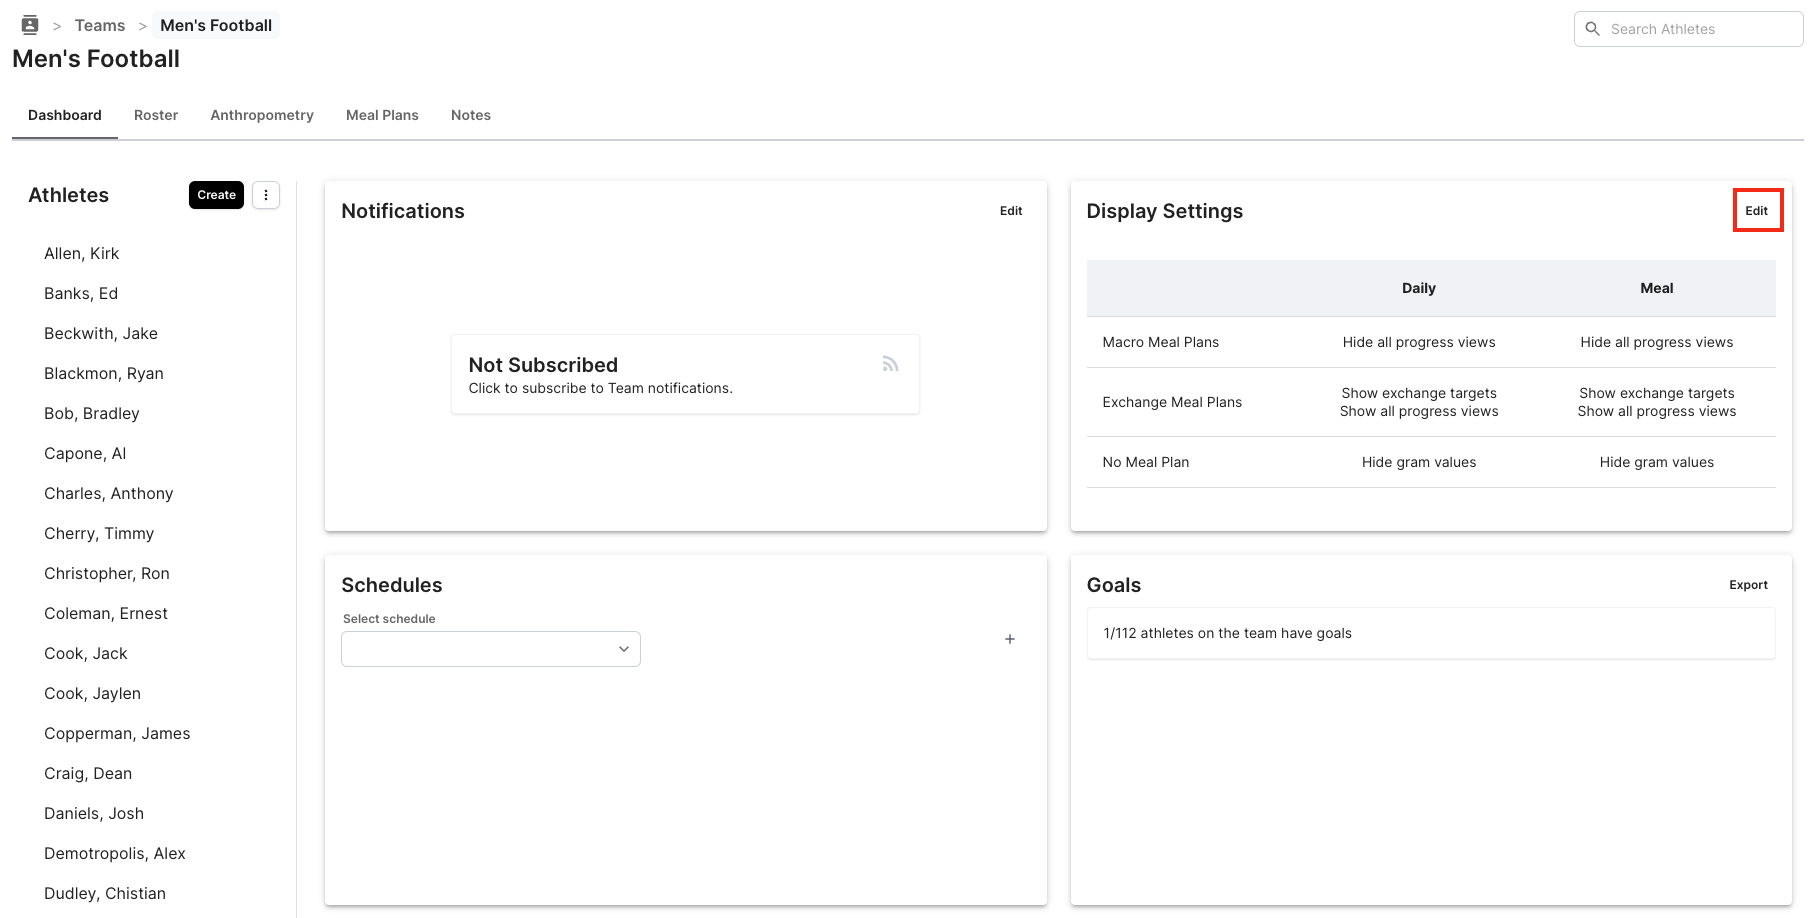This screenshot has height=918, width=1814.
Task: Click the search magnifier icon
Action: [1593, 29]
